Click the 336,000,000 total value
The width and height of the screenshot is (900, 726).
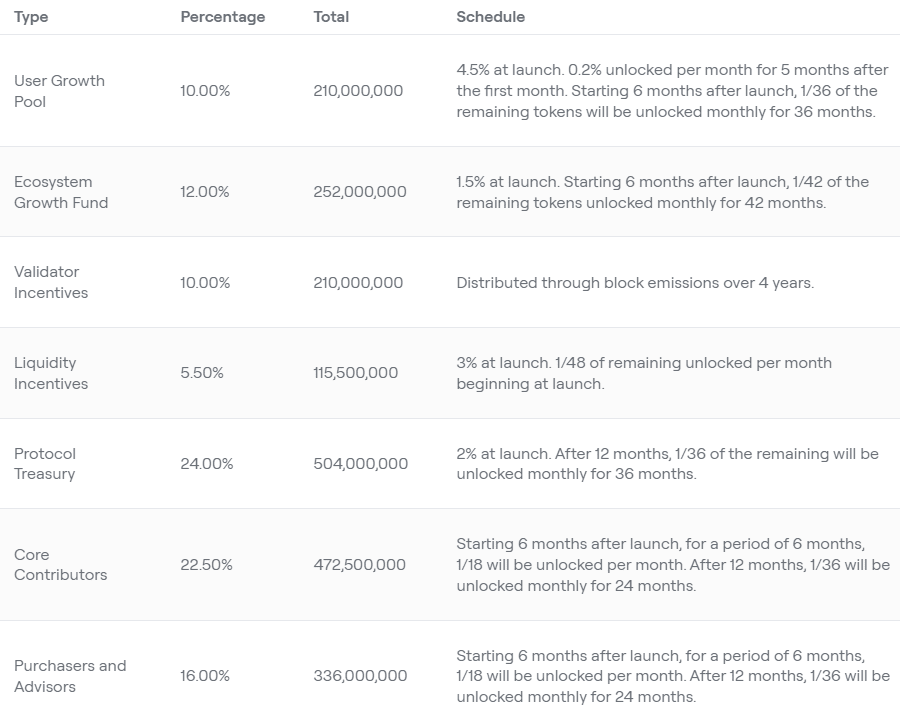click(360, 676)
